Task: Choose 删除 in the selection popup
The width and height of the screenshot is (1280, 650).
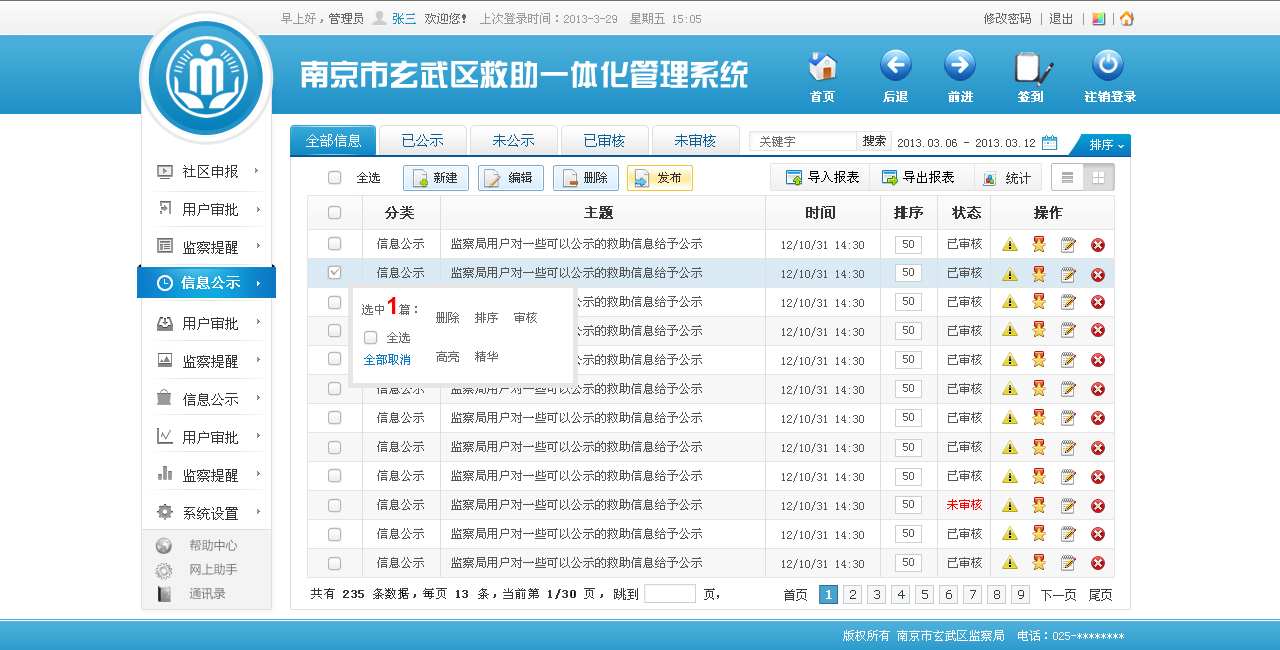Action: click(x=448, y=318)
